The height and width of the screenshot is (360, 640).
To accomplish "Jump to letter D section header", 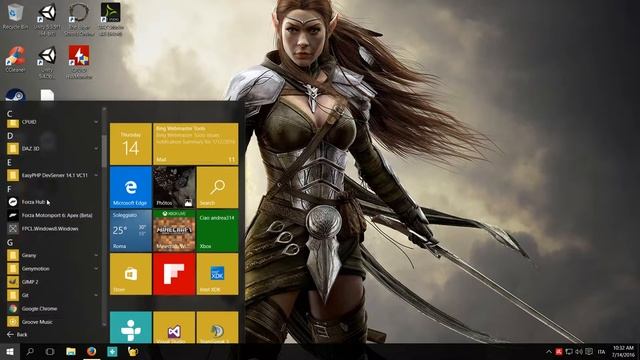I will click(10, 136).
